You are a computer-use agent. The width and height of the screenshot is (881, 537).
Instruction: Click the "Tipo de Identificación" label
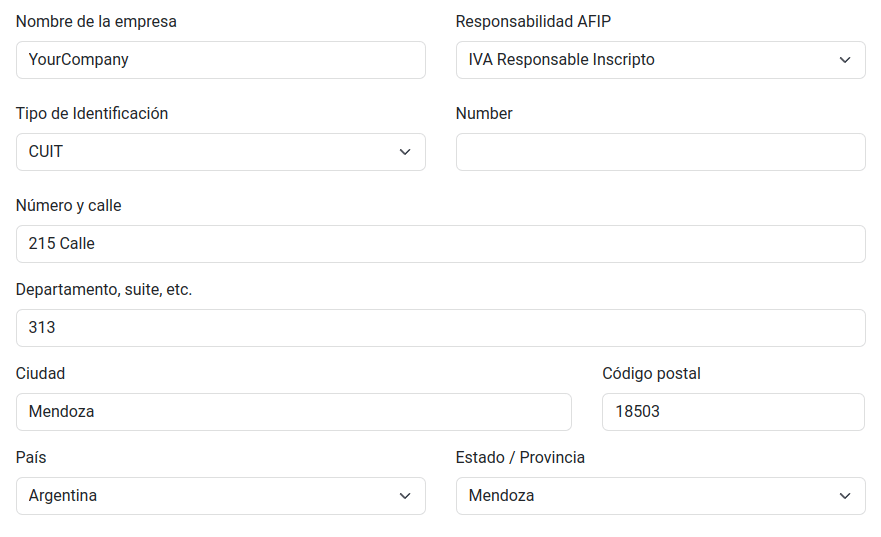pos(92,114)
